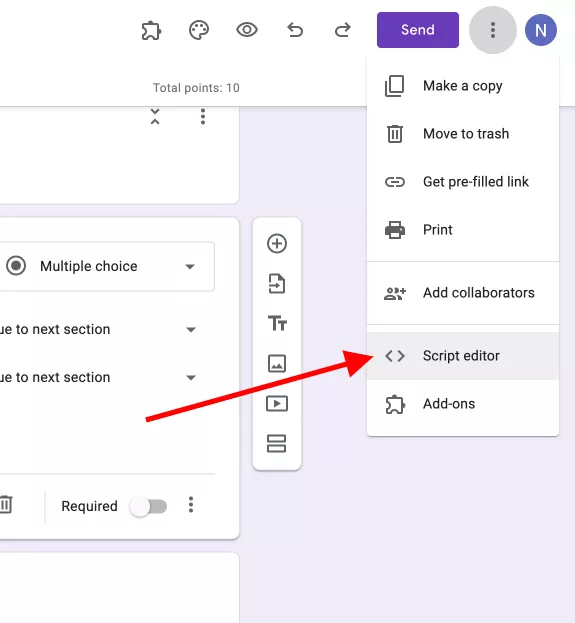
Task: Toggle the Required switch
Action: [x=148, y=507]
